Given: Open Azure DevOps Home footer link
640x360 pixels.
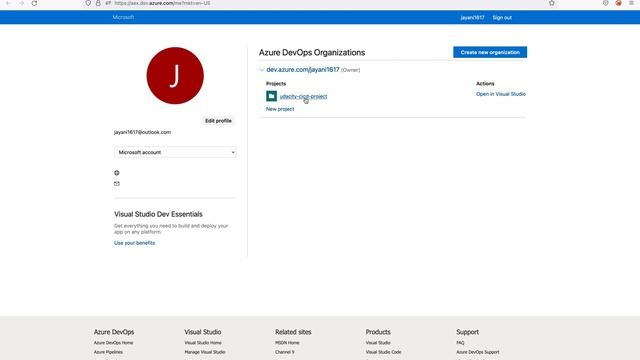Looking at the screenshot, I should [113, 343].
